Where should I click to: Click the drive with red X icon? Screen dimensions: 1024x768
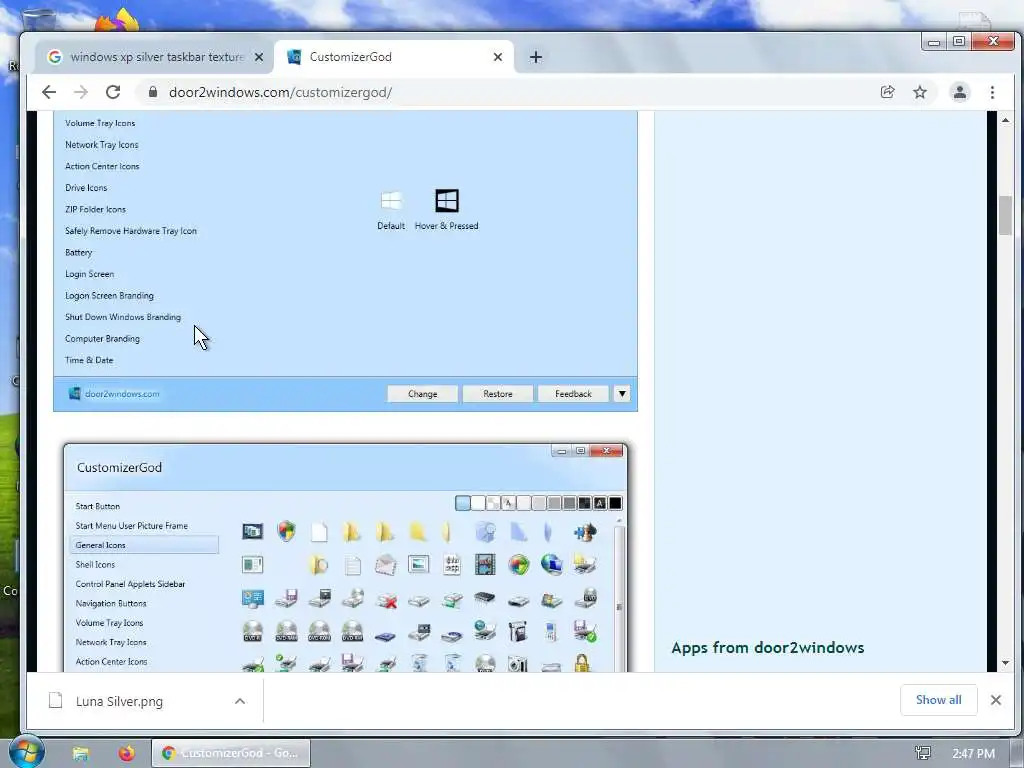pos(387,599)
